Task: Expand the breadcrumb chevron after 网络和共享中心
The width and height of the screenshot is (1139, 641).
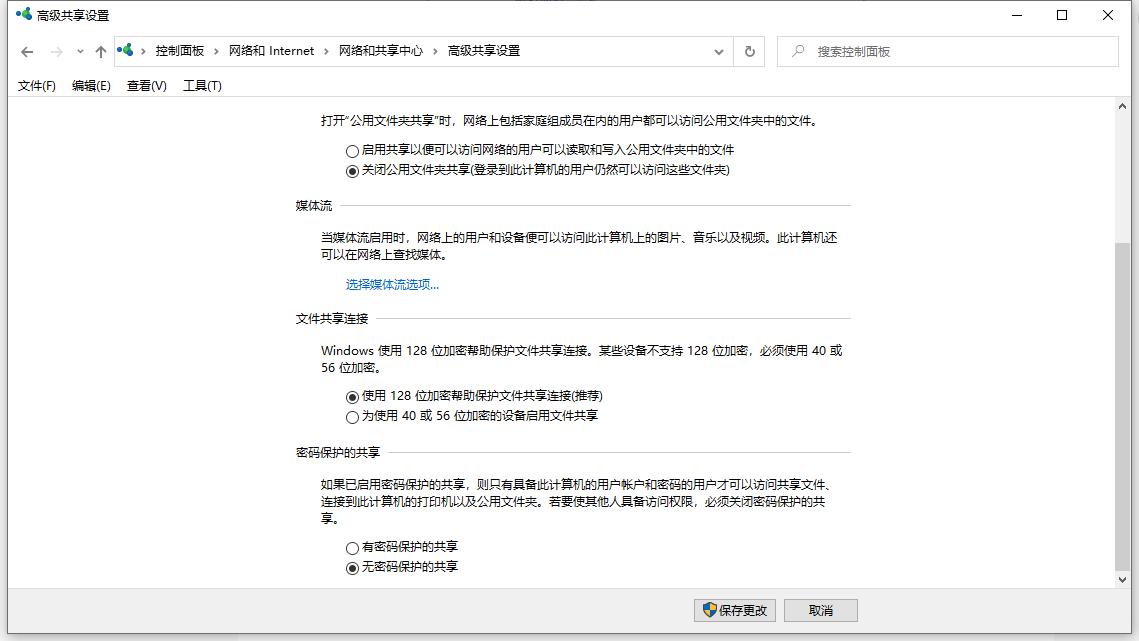Action: click(435, 50)
